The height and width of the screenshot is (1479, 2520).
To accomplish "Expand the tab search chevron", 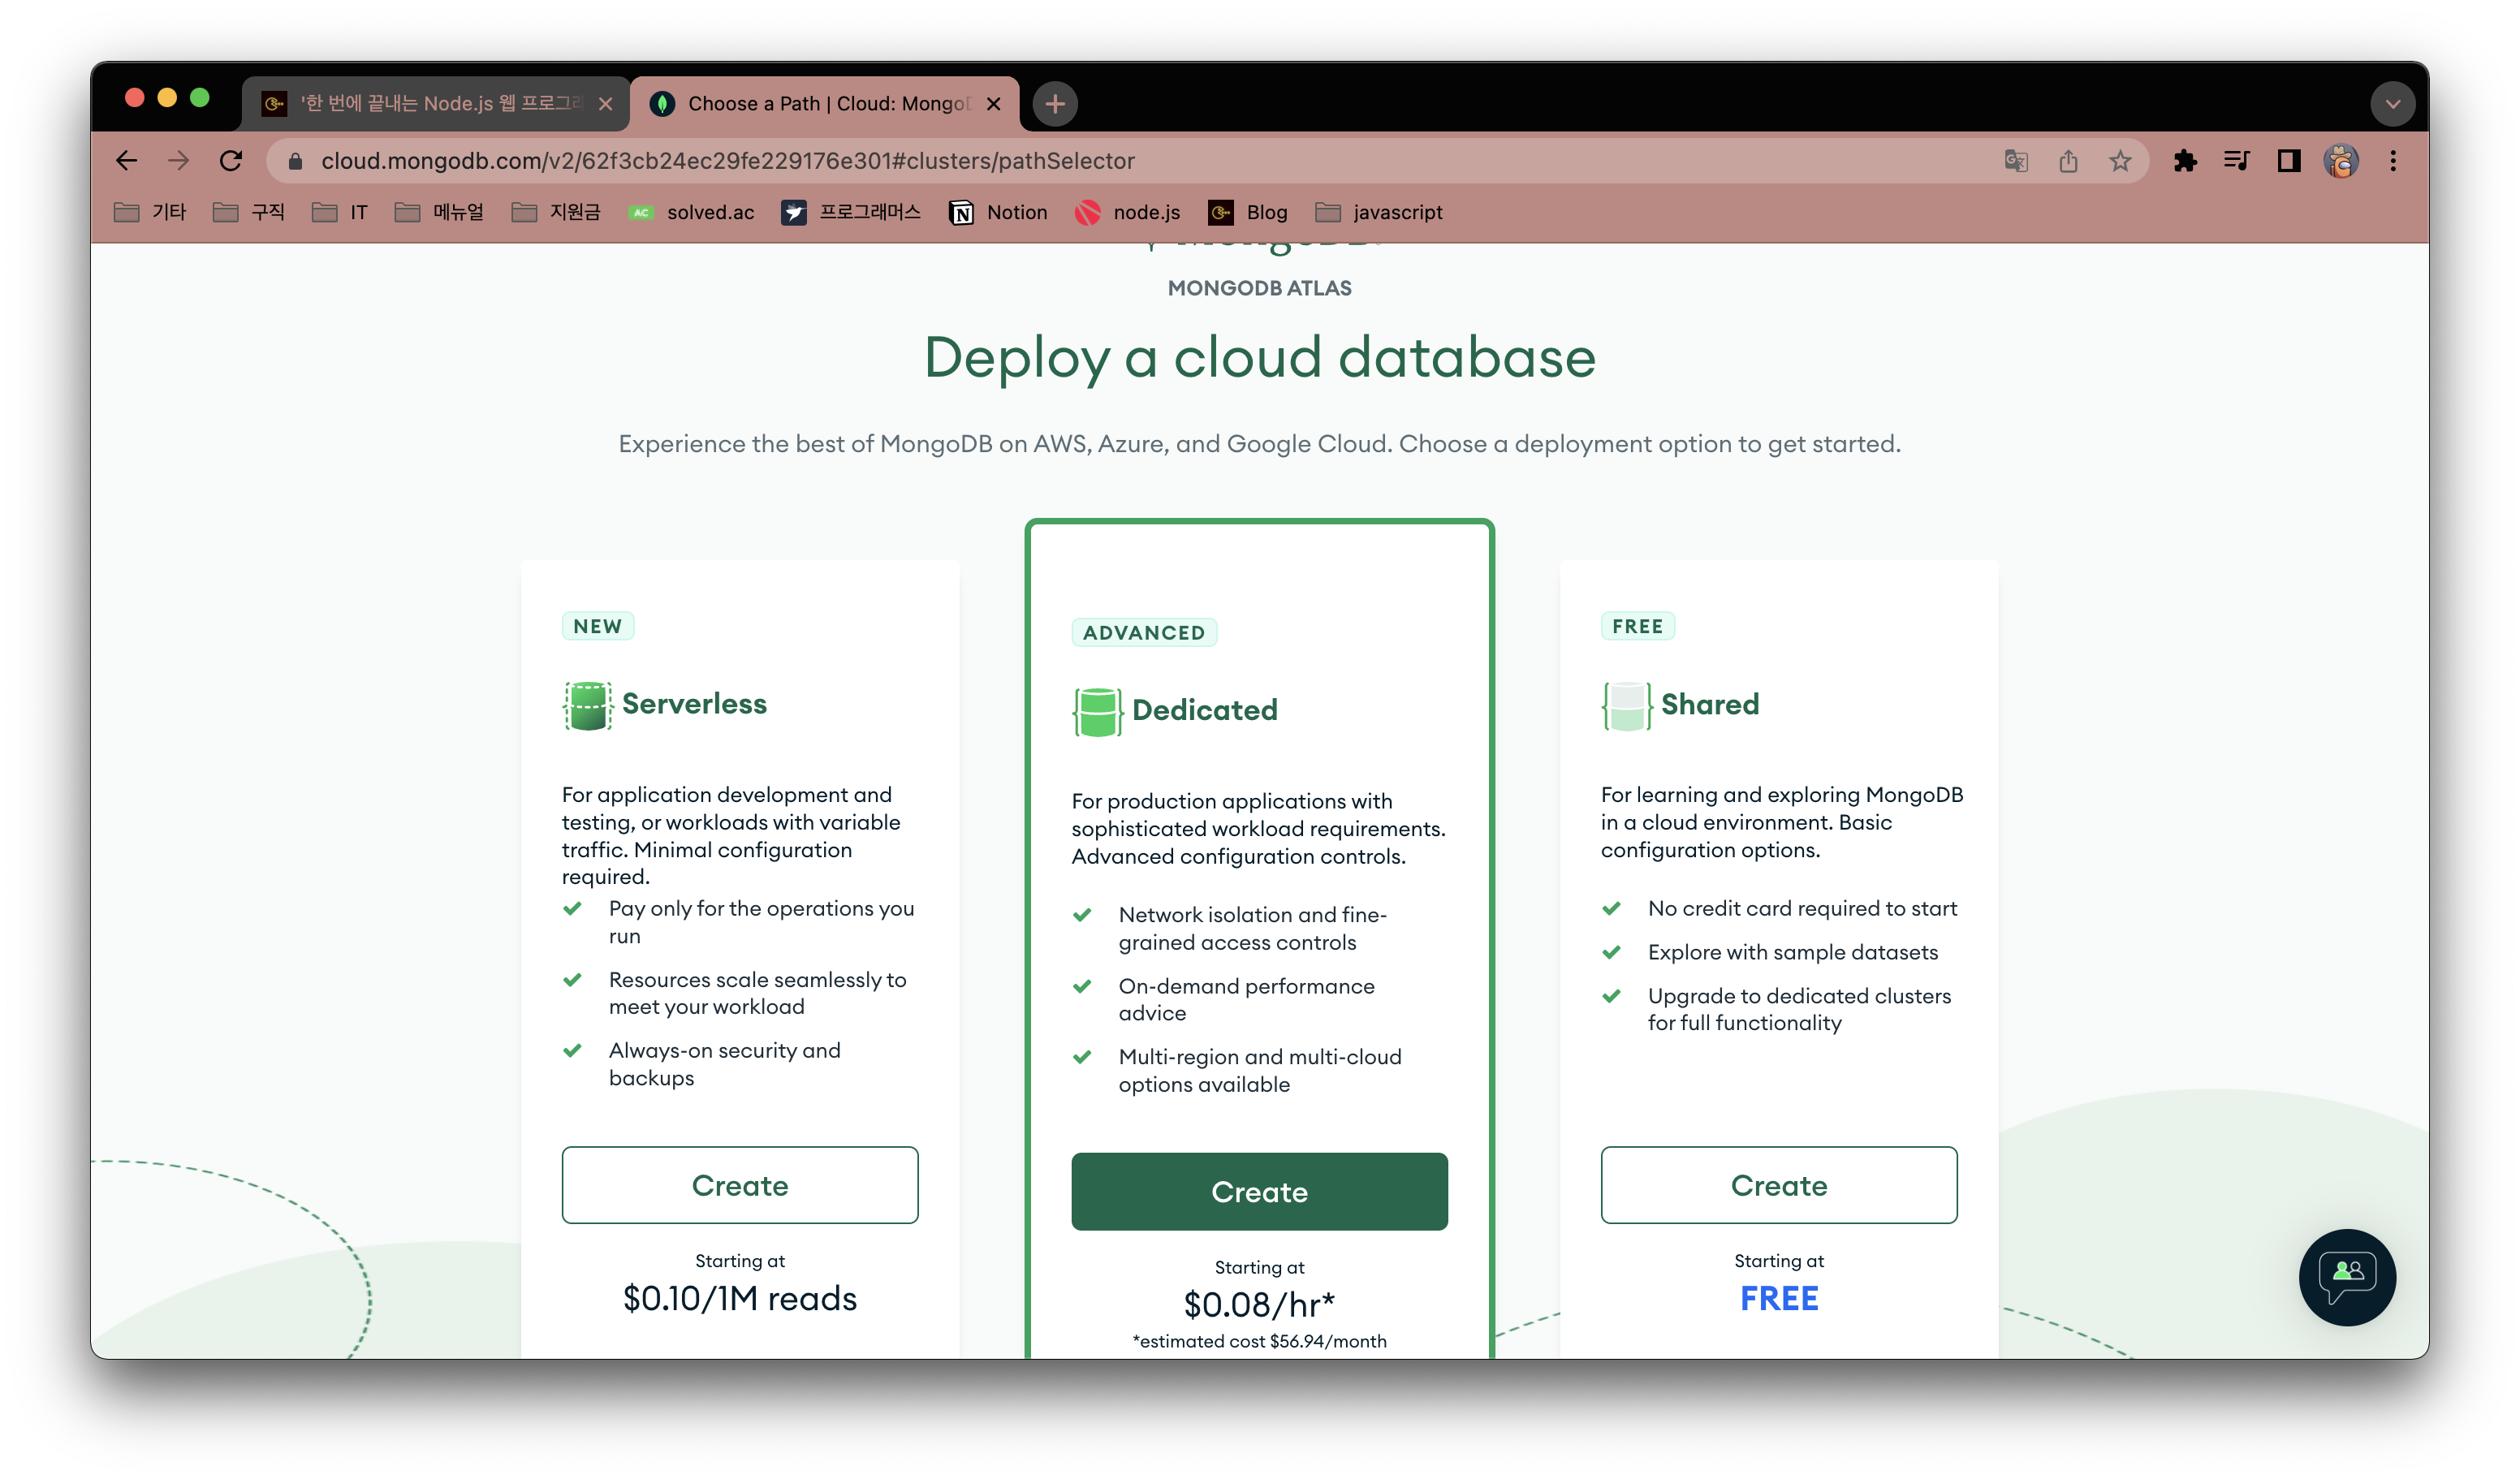I will (2392, 103).
